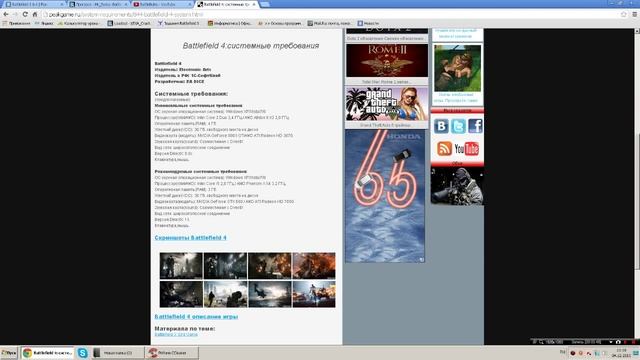The image size is (640, 360).
Task: Click the 'Battlefield 4: системные требования' page heading
Action: pos(251,46)
